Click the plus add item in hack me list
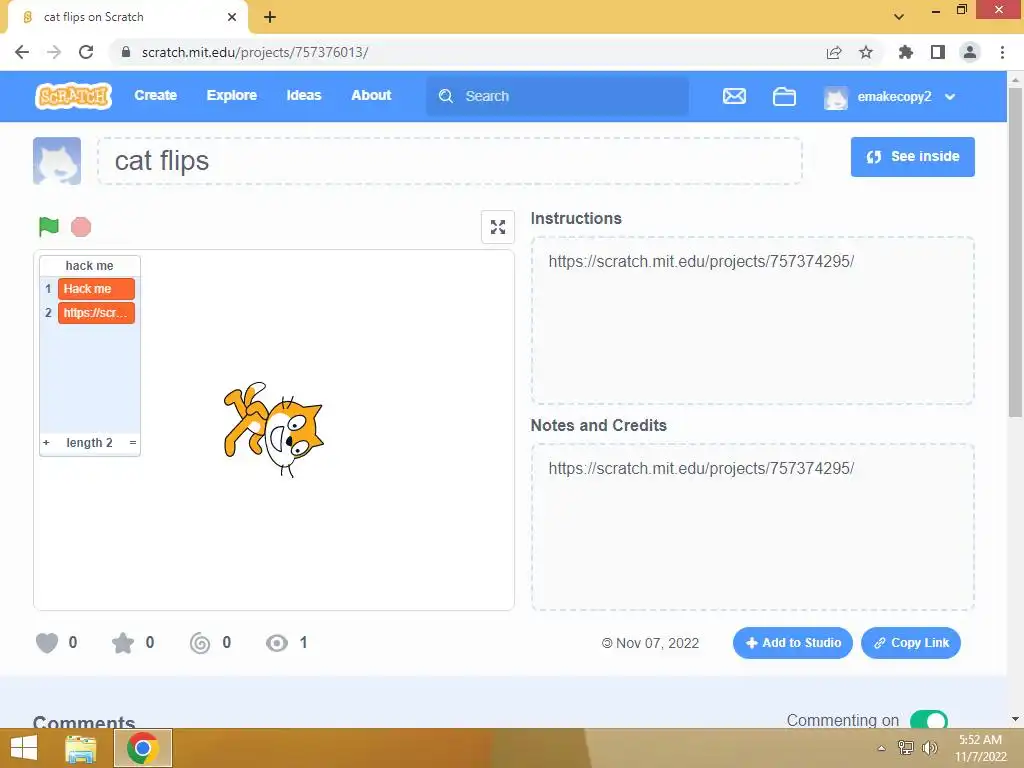This screenshot has width=1024, height=768. tap(46, 443)
